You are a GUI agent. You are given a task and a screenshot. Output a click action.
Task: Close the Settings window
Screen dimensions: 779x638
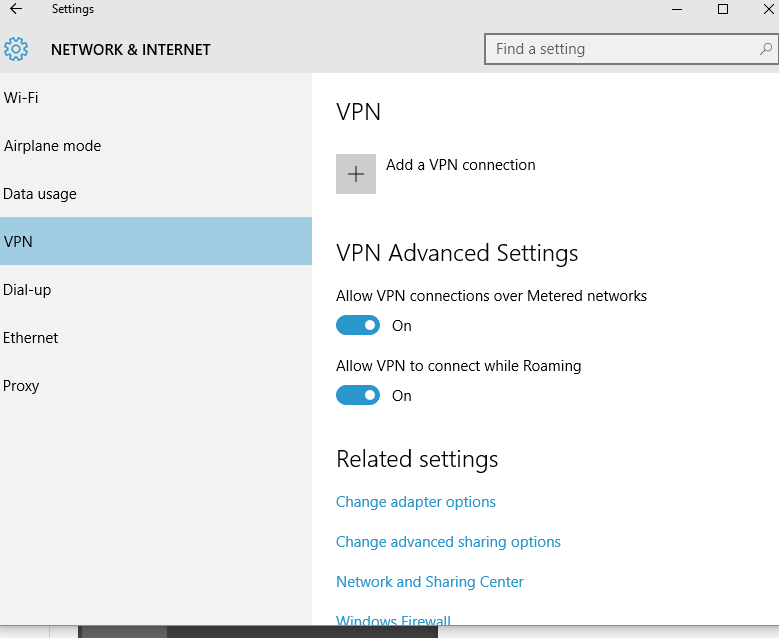766,9
